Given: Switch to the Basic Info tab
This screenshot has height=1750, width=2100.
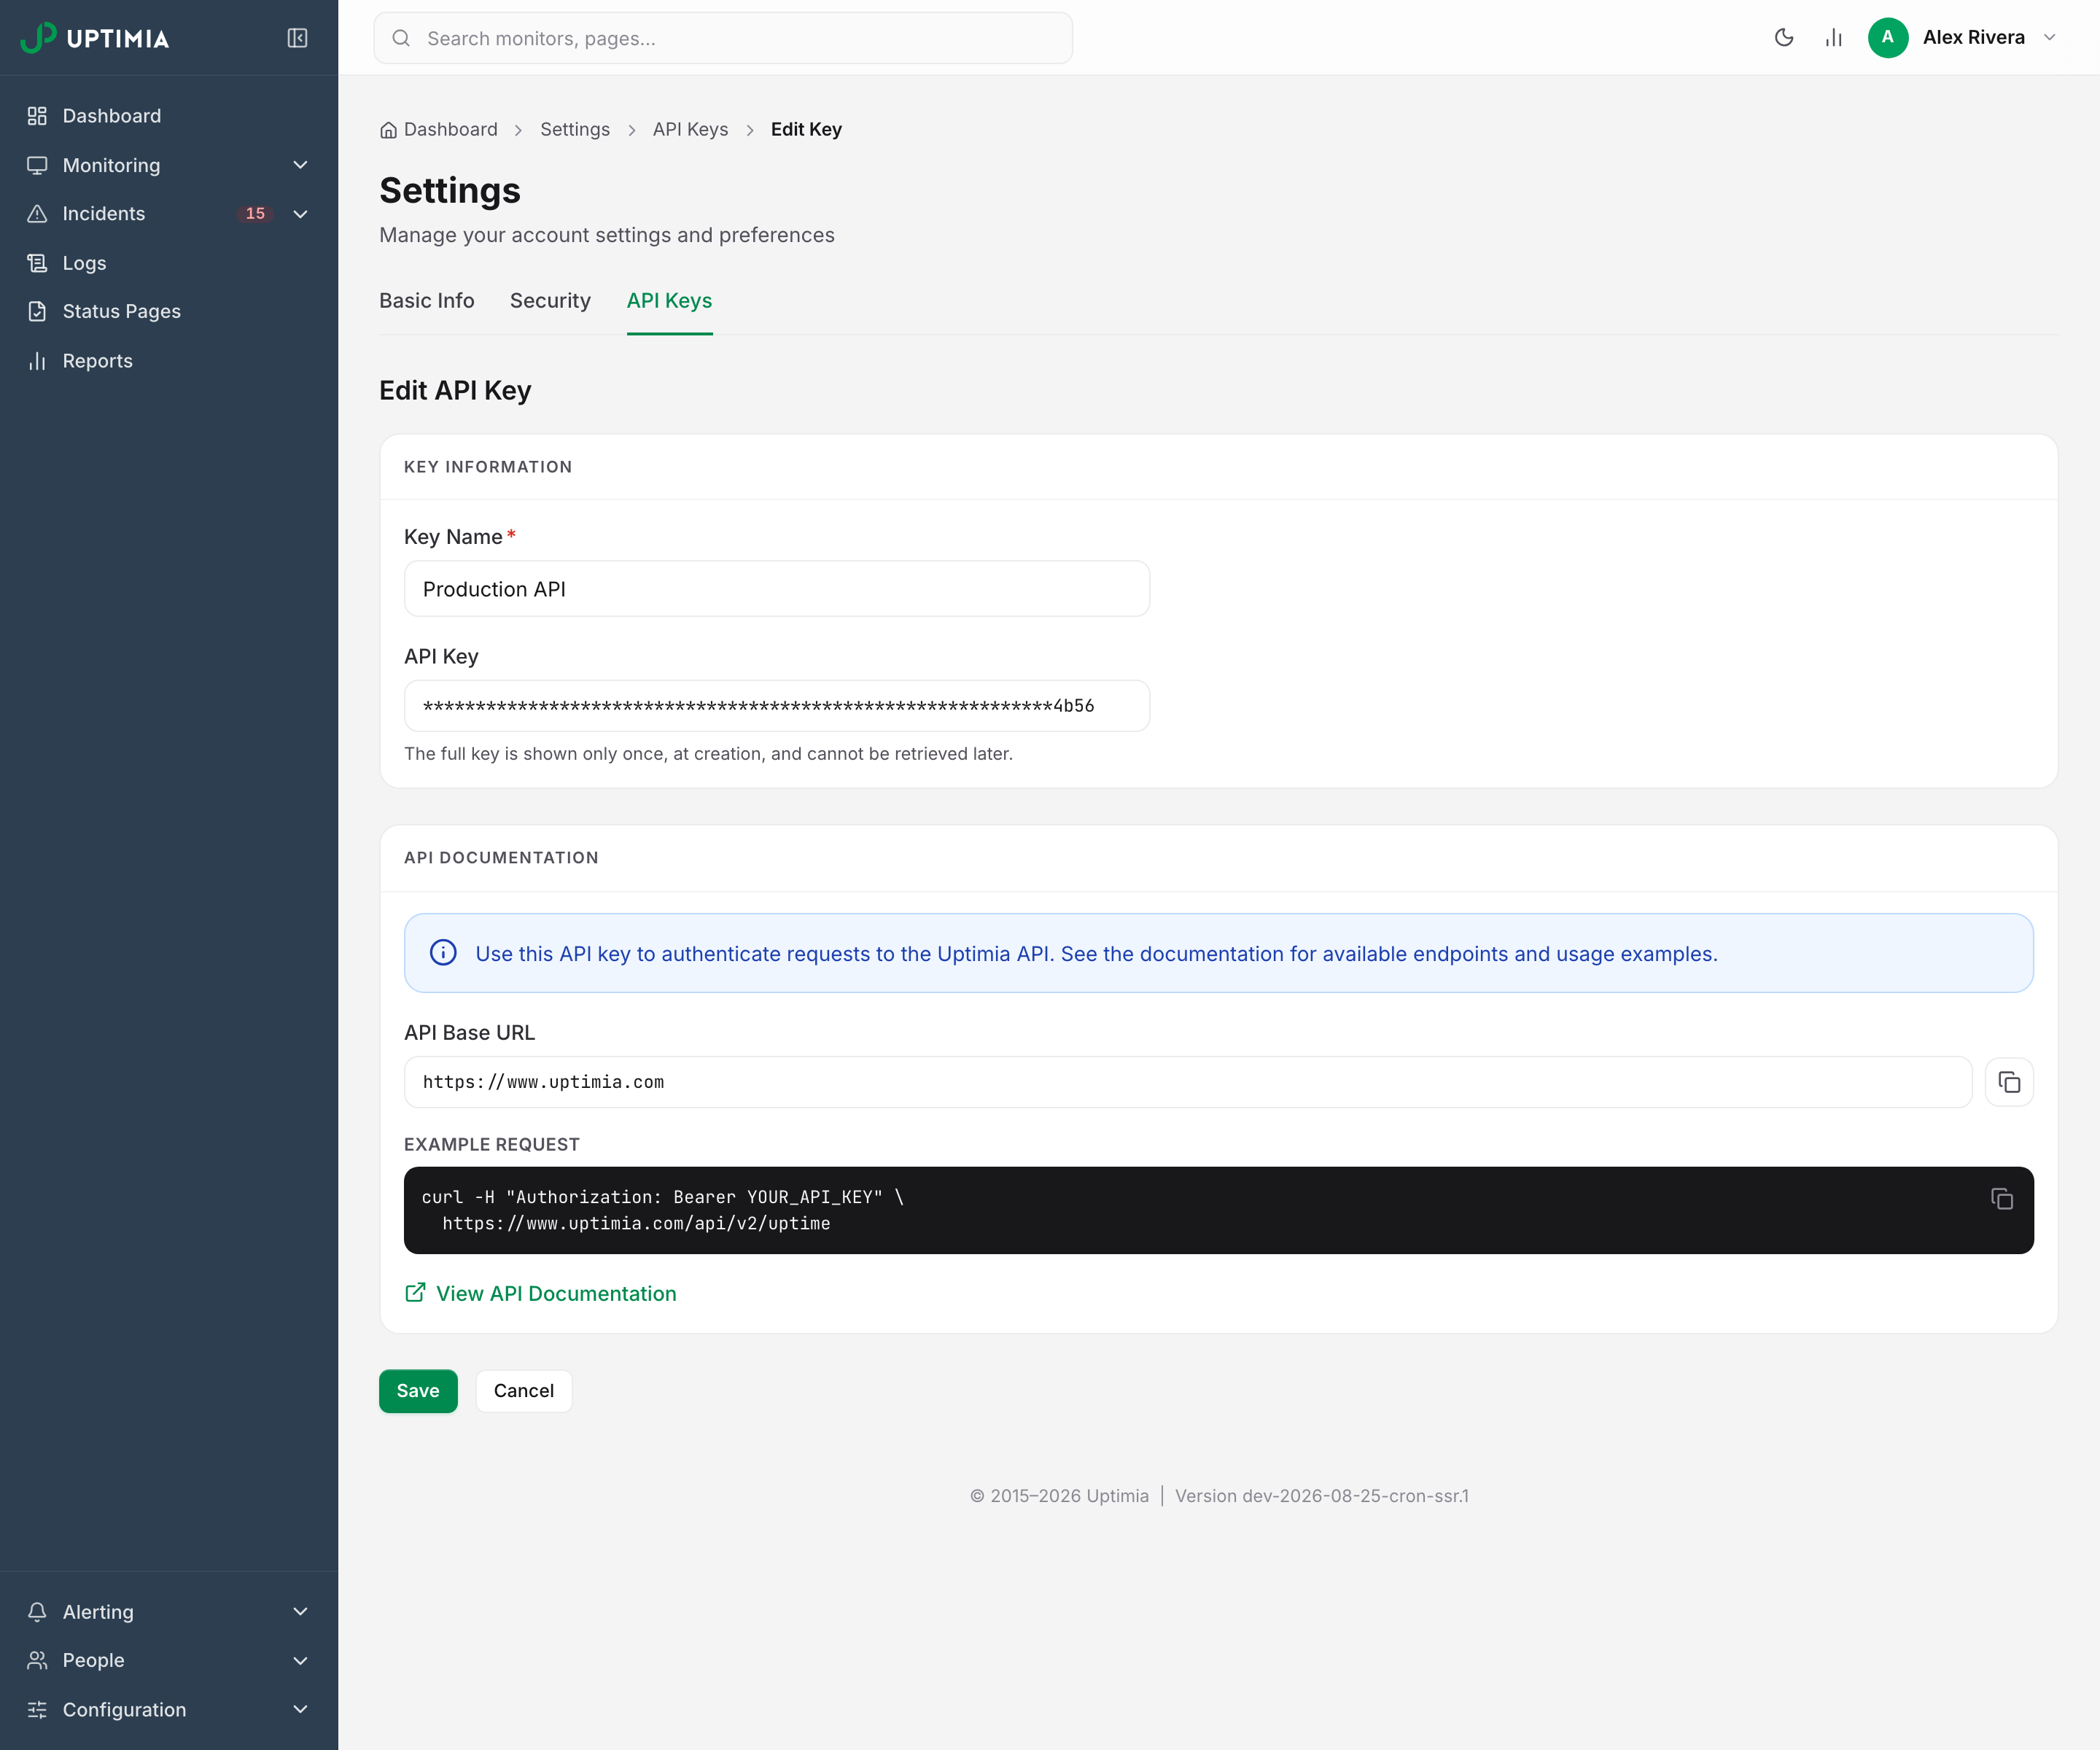Looking at the screenshot, I should click(x=426, y=301).
